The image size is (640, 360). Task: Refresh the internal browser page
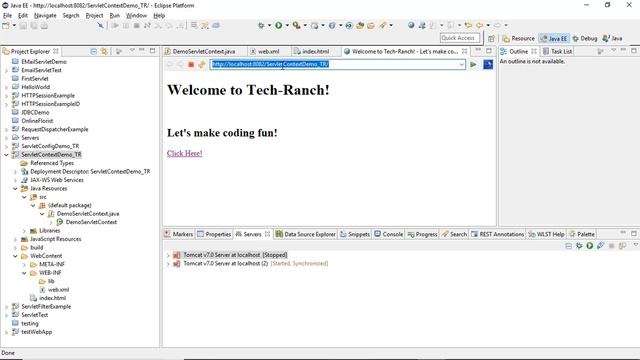click(202, 64)
